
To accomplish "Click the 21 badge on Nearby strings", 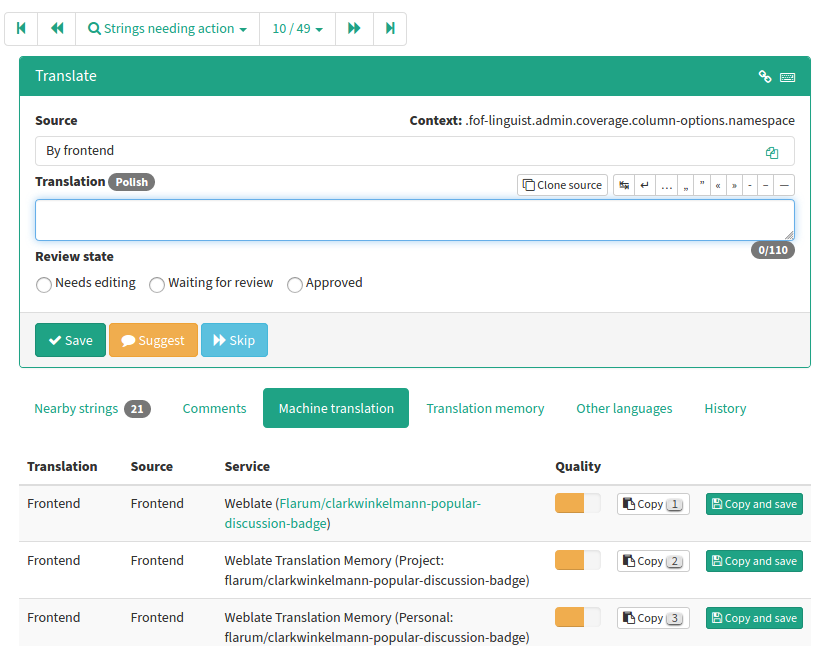I will [137, 409].
